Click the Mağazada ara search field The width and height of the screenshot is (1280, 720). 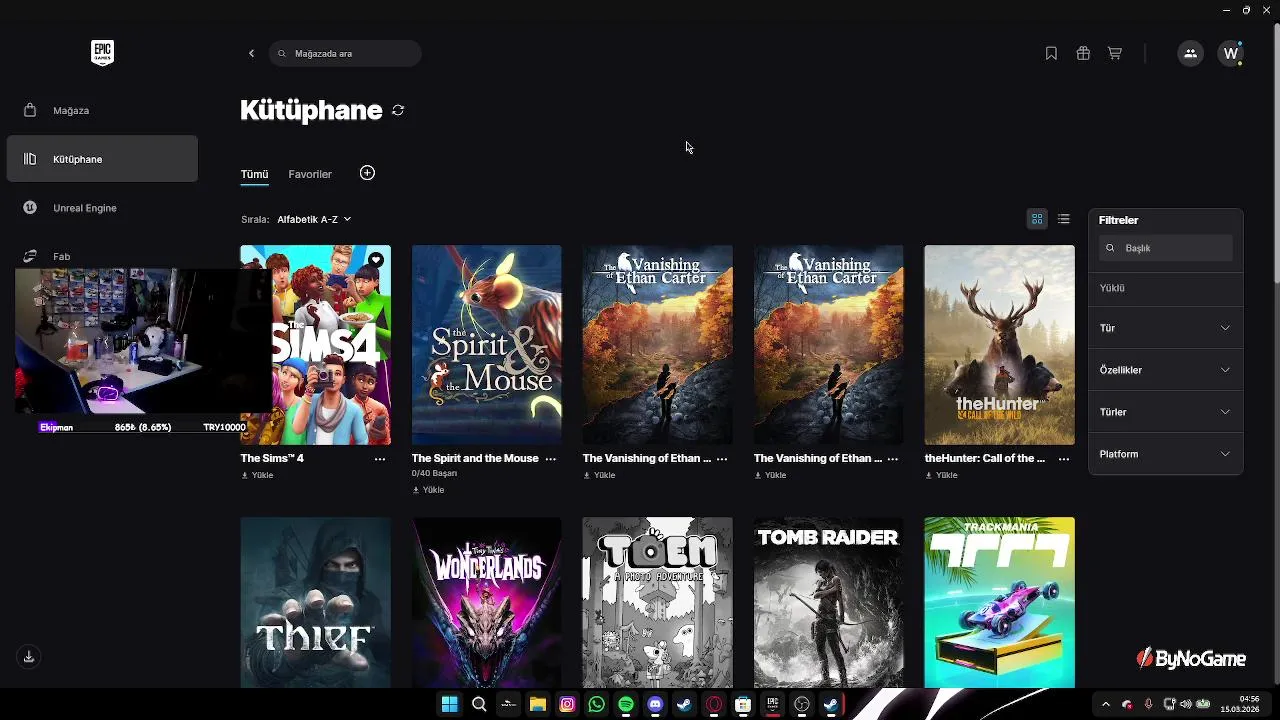[345, 53]
